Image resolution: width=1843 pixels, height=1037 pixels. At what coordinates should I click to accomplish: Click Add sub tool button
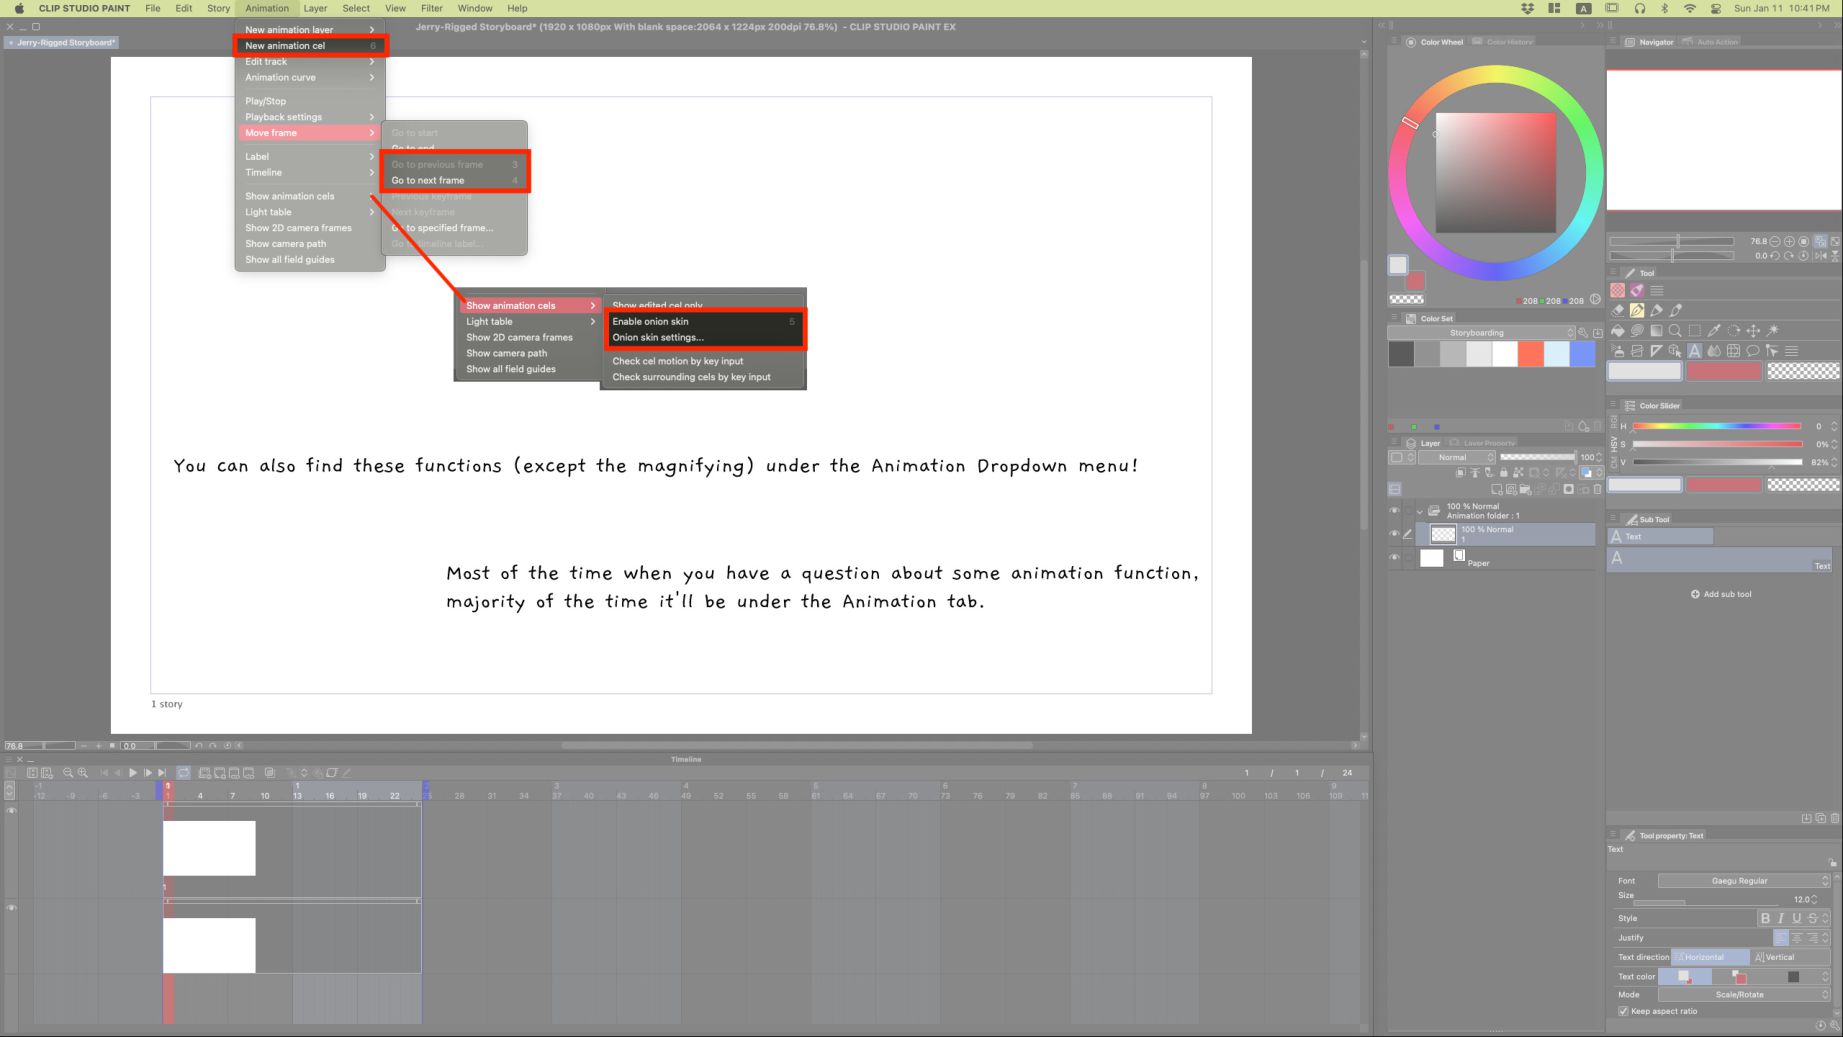(1721, 594)
